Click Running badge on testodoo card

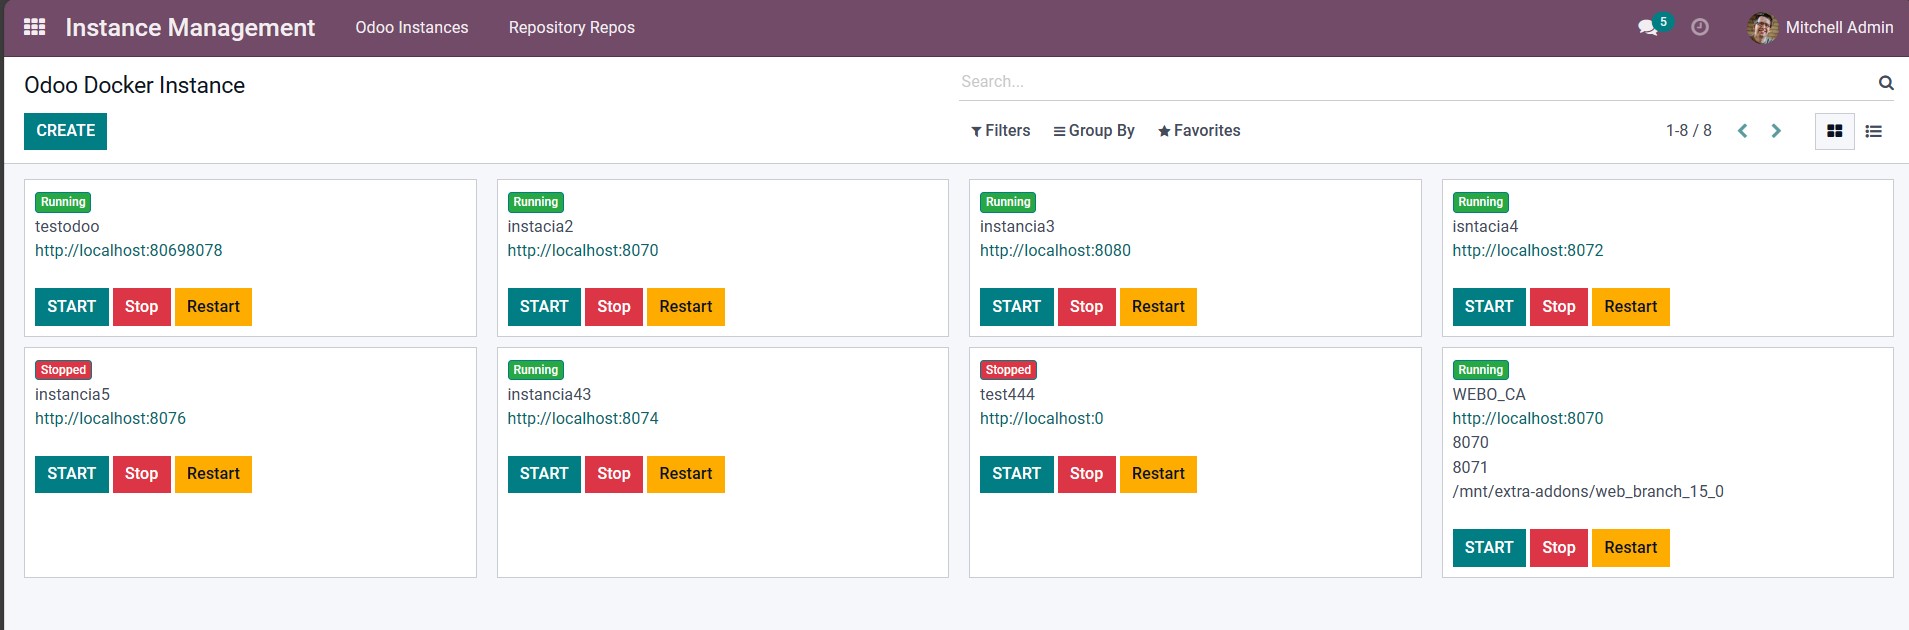[x=63, y=202]
